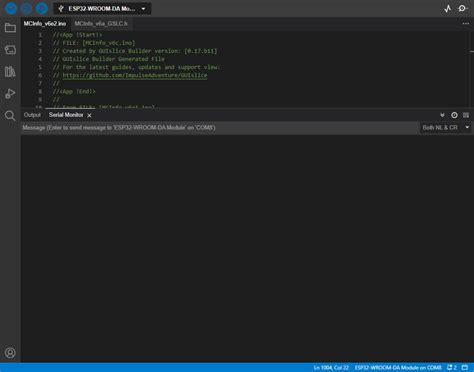This screenshot has width=474, height=372.
Task: Open the Sketchbook folder sidebar icon
Action: 10,28
